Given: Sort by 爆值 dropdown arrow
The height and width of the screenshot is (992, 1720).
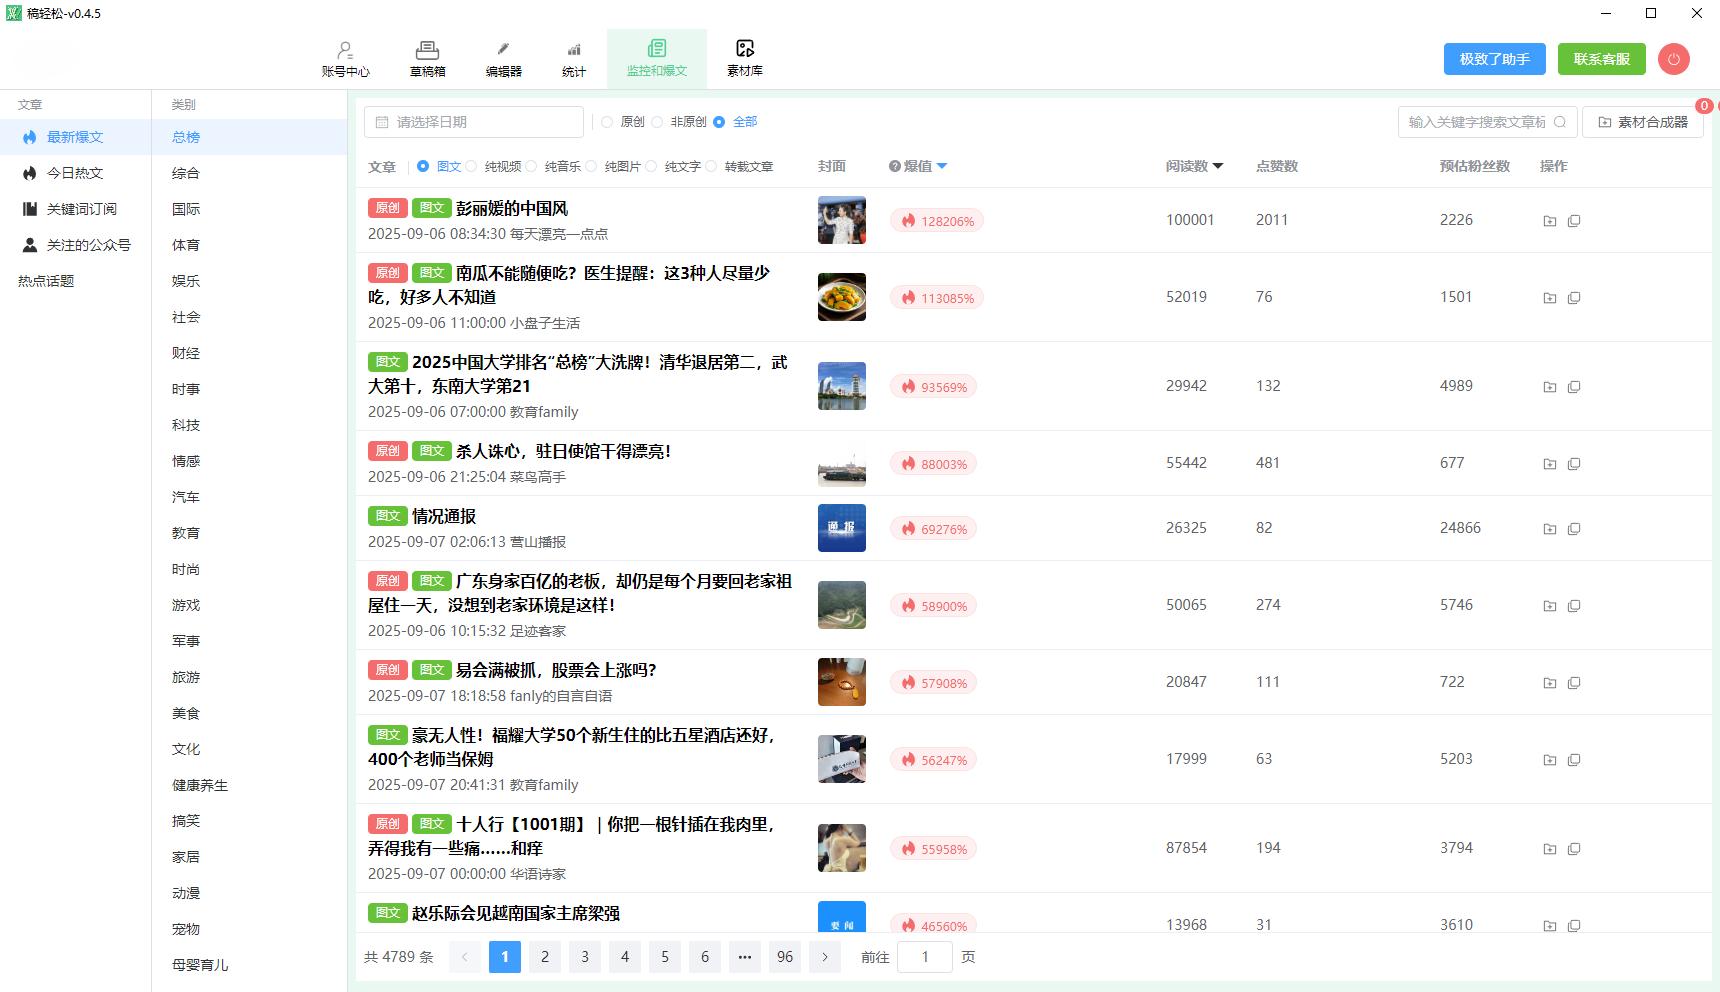Looking at the screenshot, I should (942, 167).
